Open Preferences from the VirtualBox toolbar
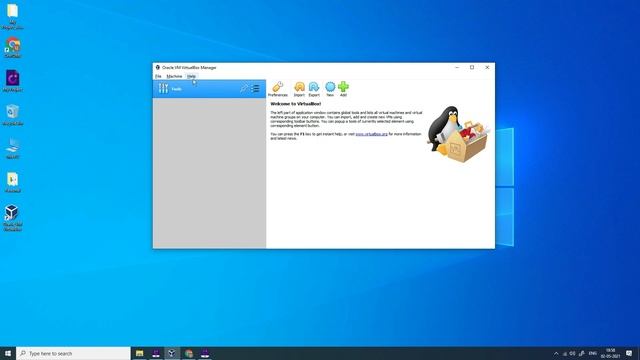This screenshot has width=640, height=360. pyautogui.click(x=278, y=89)
